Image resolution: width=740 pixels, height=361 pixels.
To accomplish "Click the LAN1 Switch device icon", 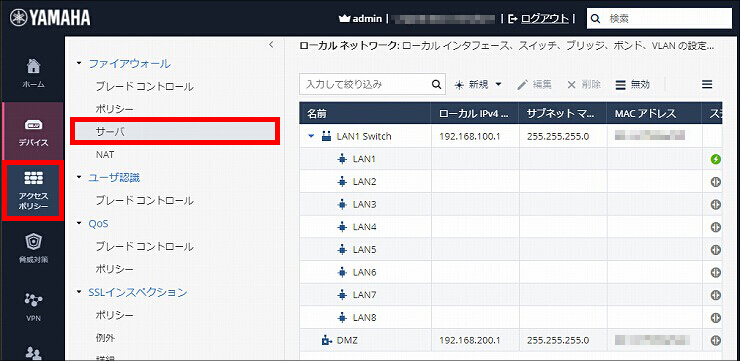I will 327,136.
